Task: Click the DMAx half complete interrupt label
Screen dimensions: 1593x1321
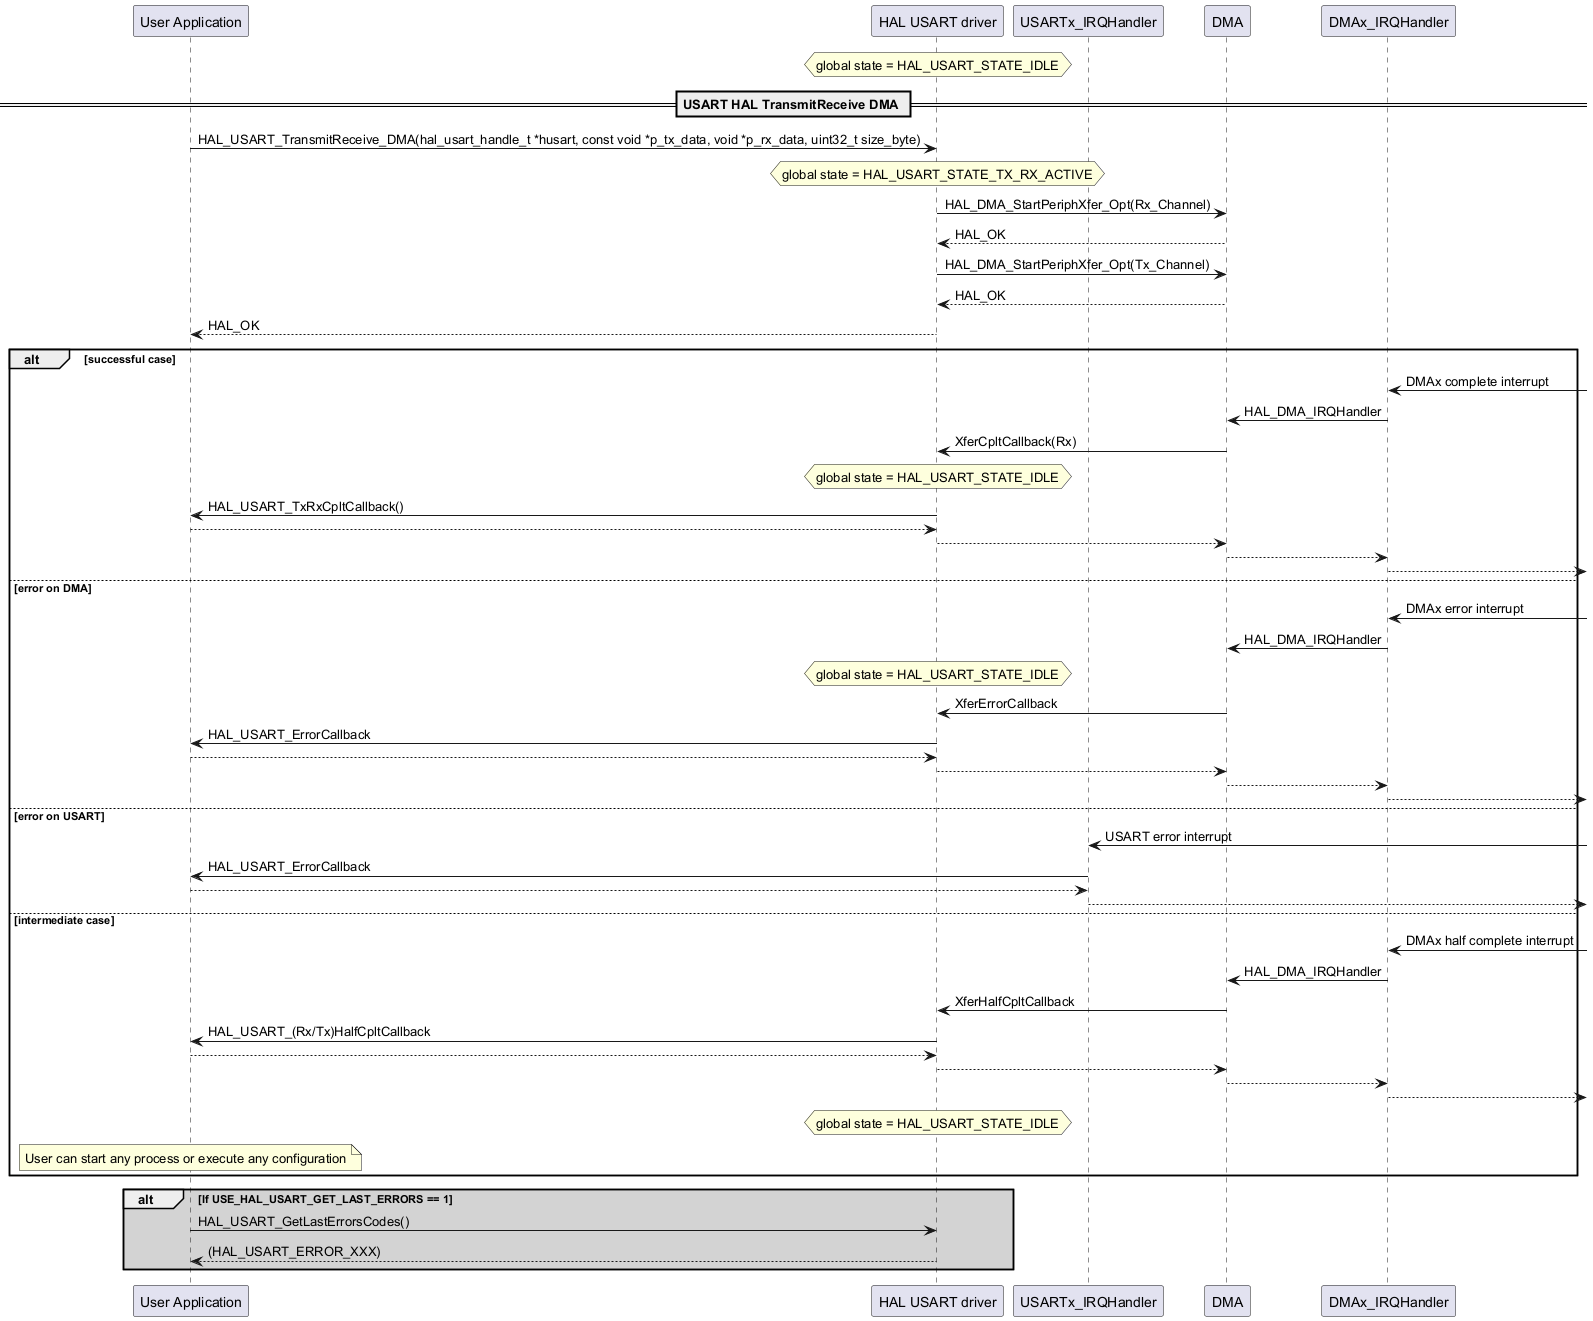Action: point(1488,941)
